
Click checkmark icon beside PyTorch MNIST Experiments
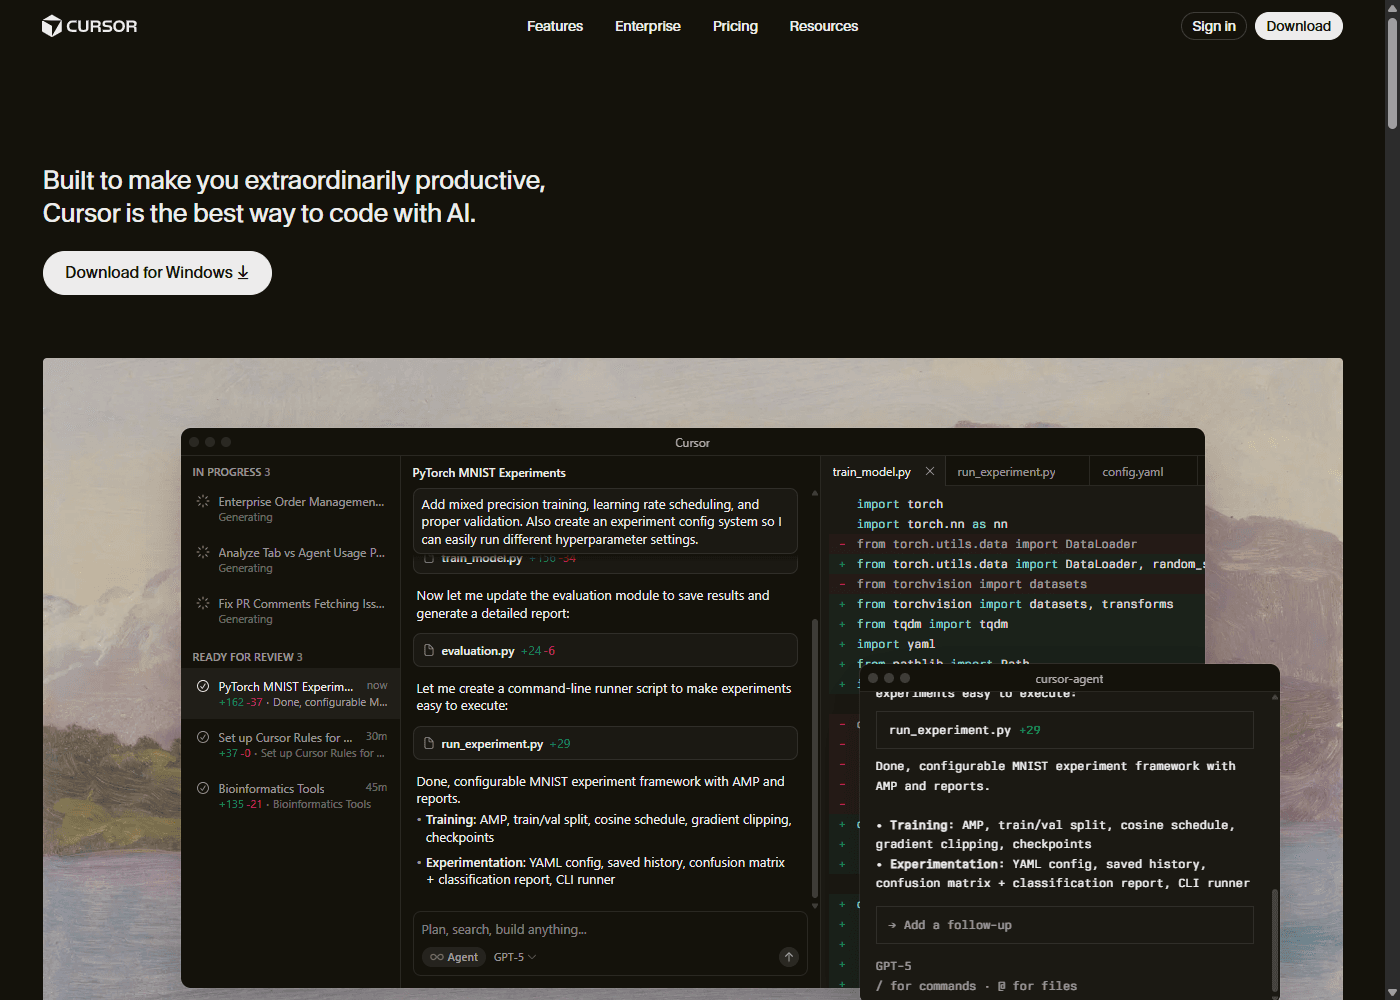coord(203,686)
